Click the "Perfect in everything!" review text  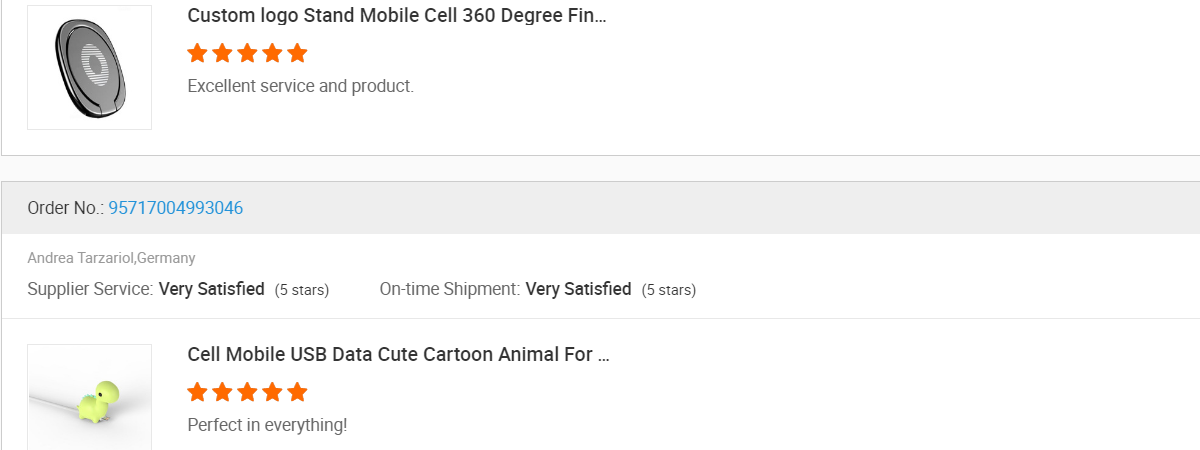(x=267, y=425)
